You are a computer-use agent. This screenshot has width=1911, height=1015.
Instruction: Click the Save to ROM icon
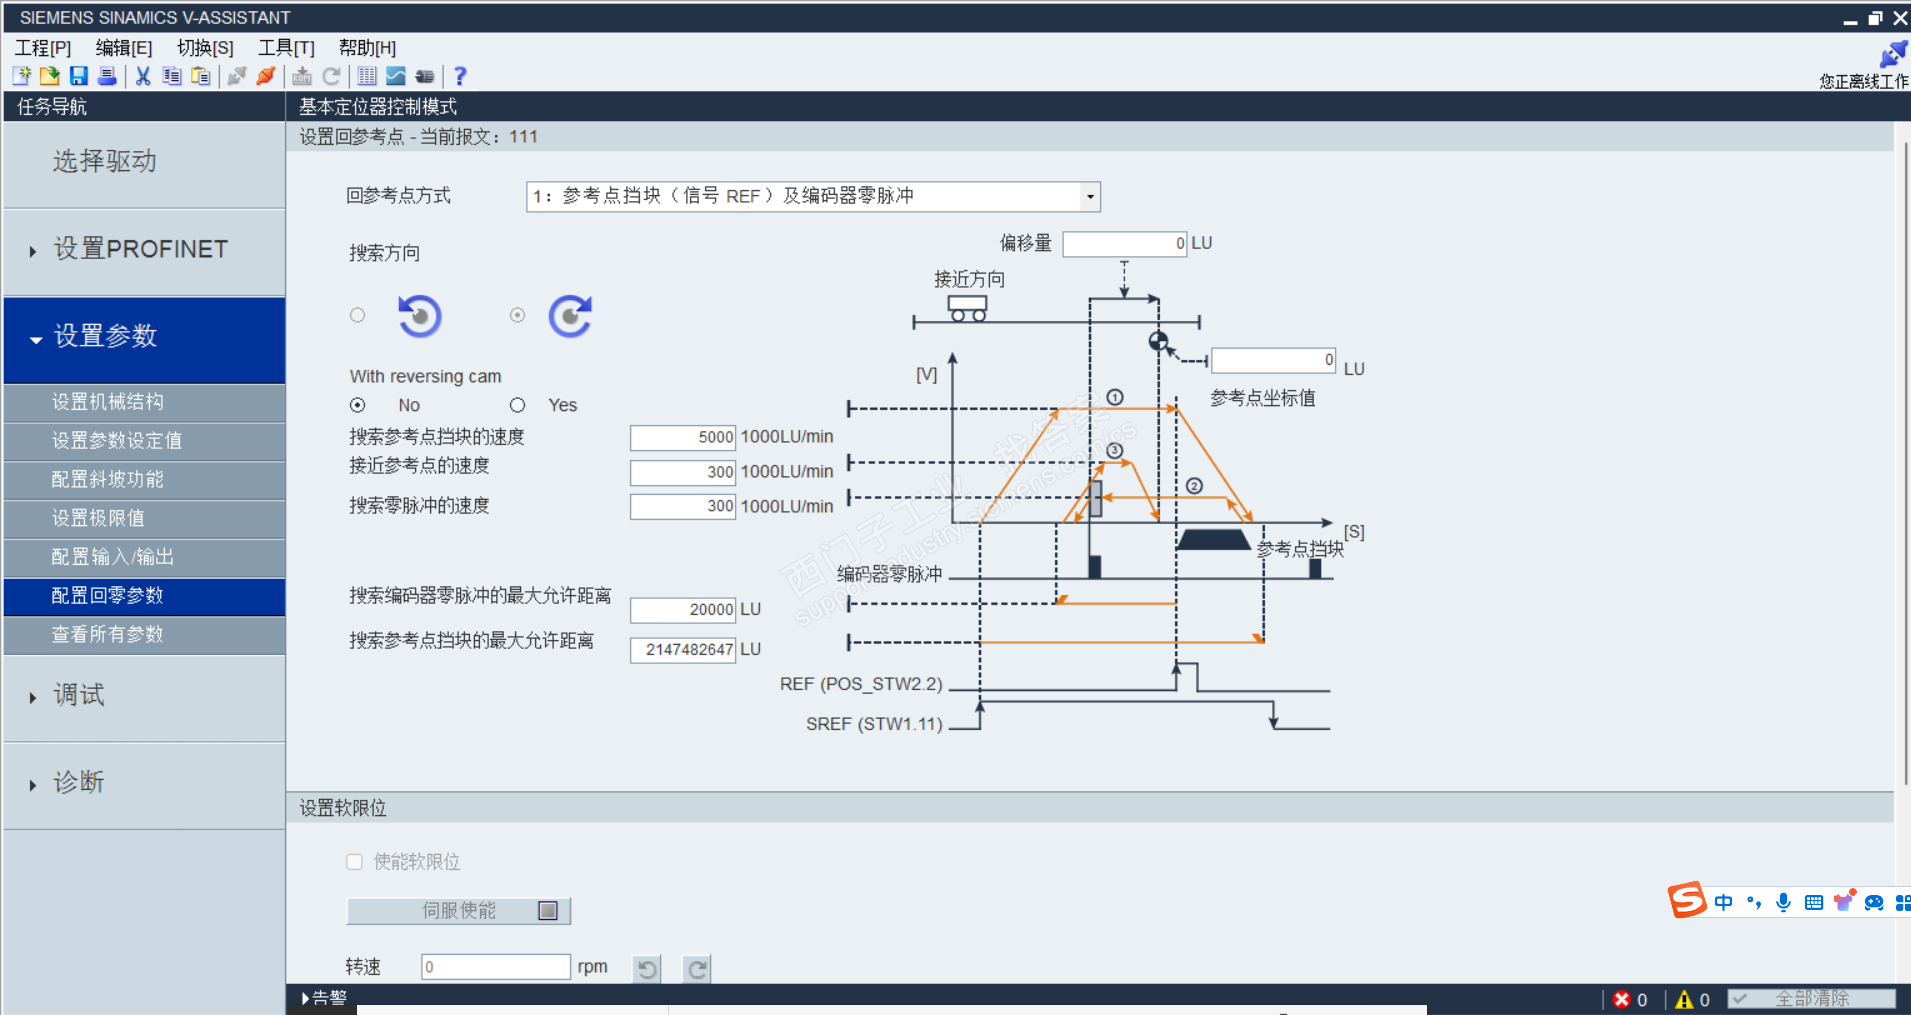(302, 76)
